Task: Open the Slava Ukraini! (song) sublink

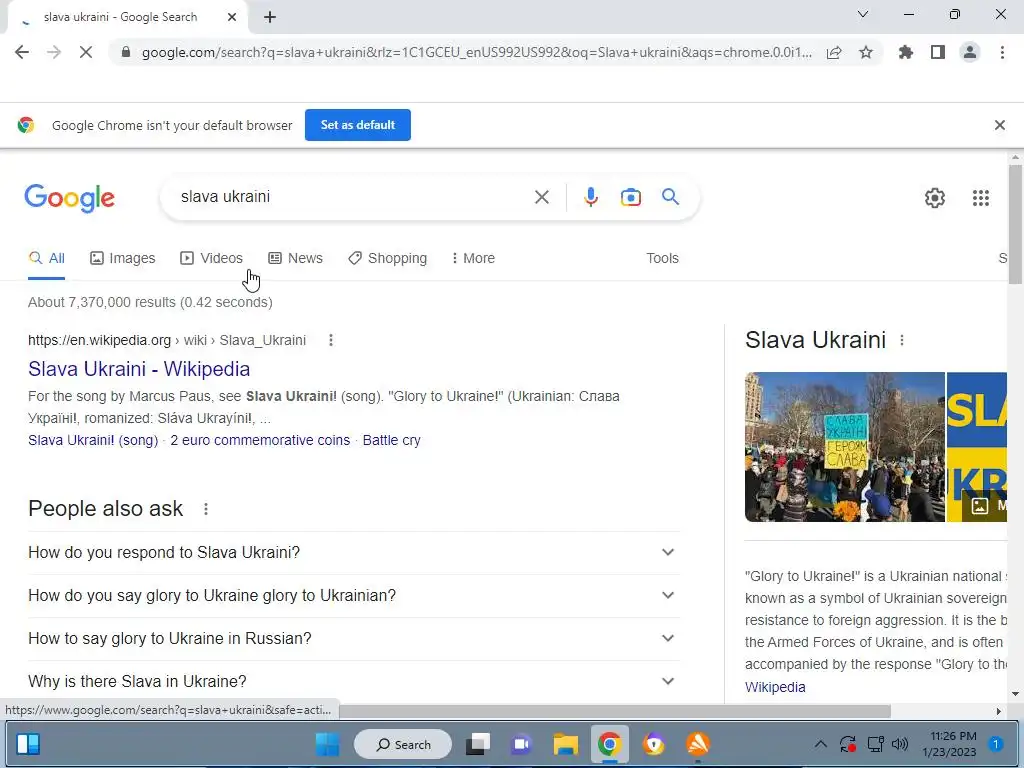Action: (93, 440)
